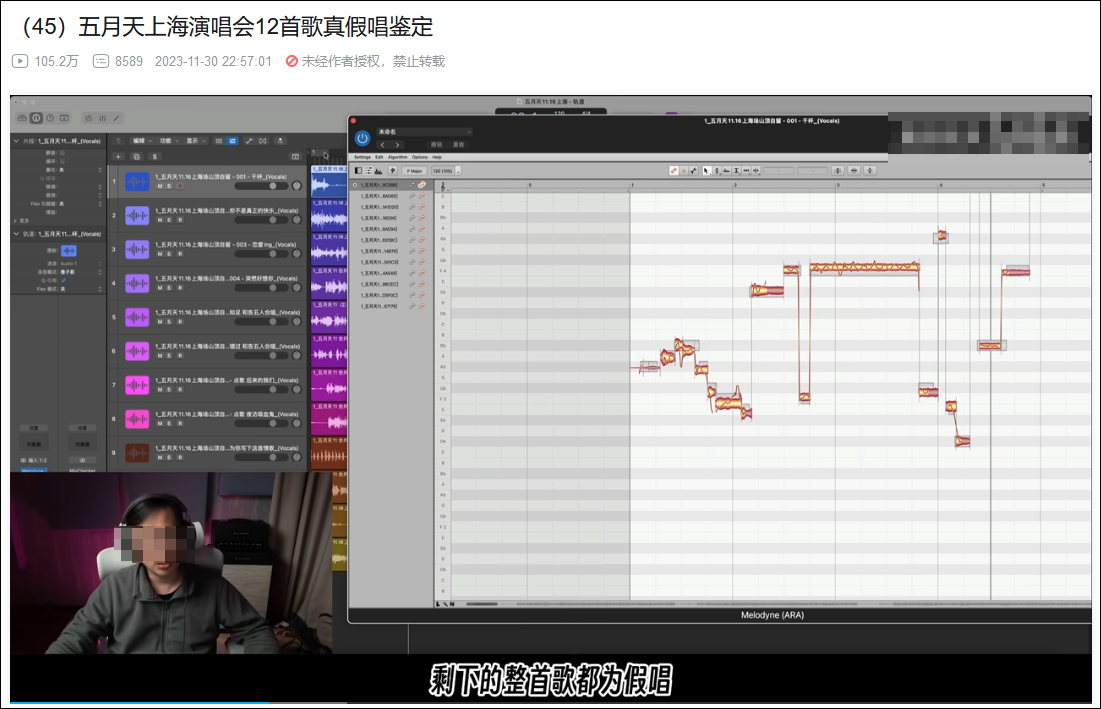Screen dimensions: 1101x709
Task: Go to next Melodyne preset arrow
Action: coord(397,145)
